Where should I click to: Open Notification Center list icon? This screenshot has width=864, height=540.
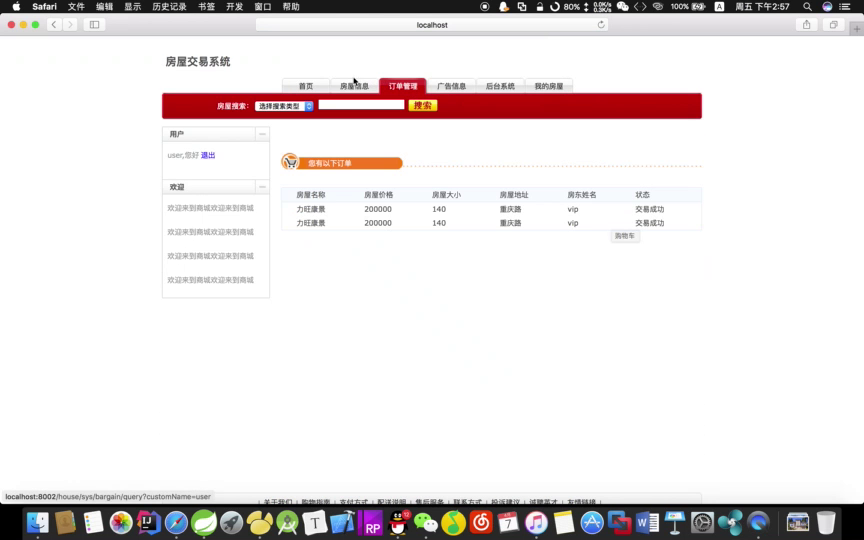point(845,7)
